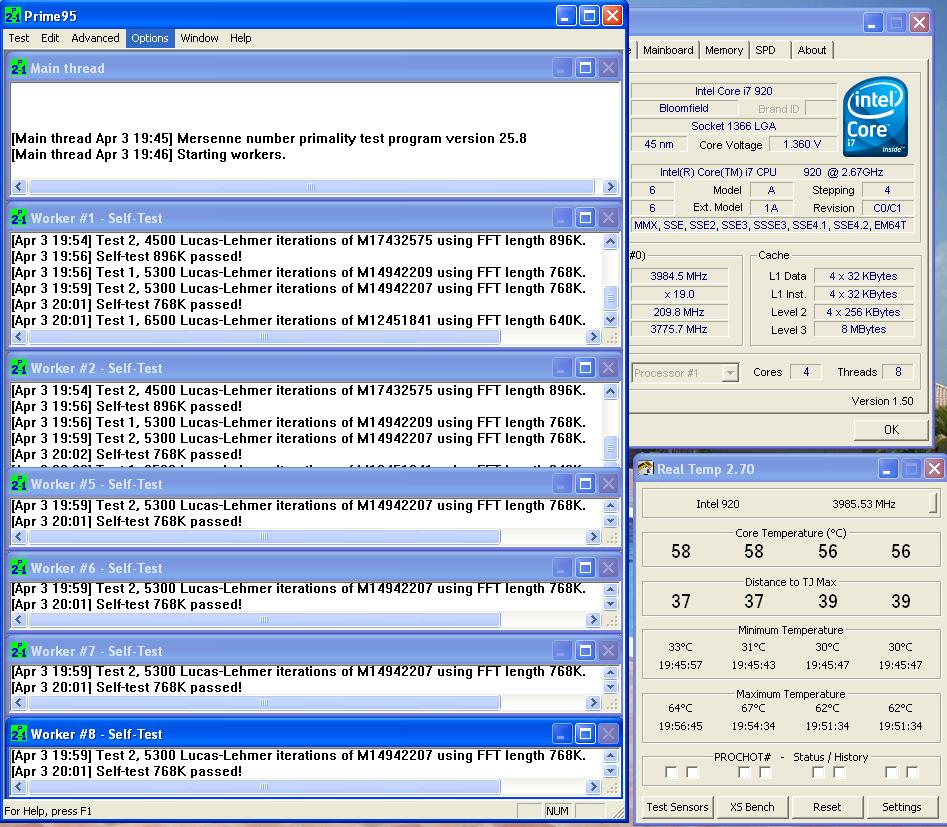Click the Worker #6 Self-Test window icon
Viewport: 947px width, 827px height.
19,567
